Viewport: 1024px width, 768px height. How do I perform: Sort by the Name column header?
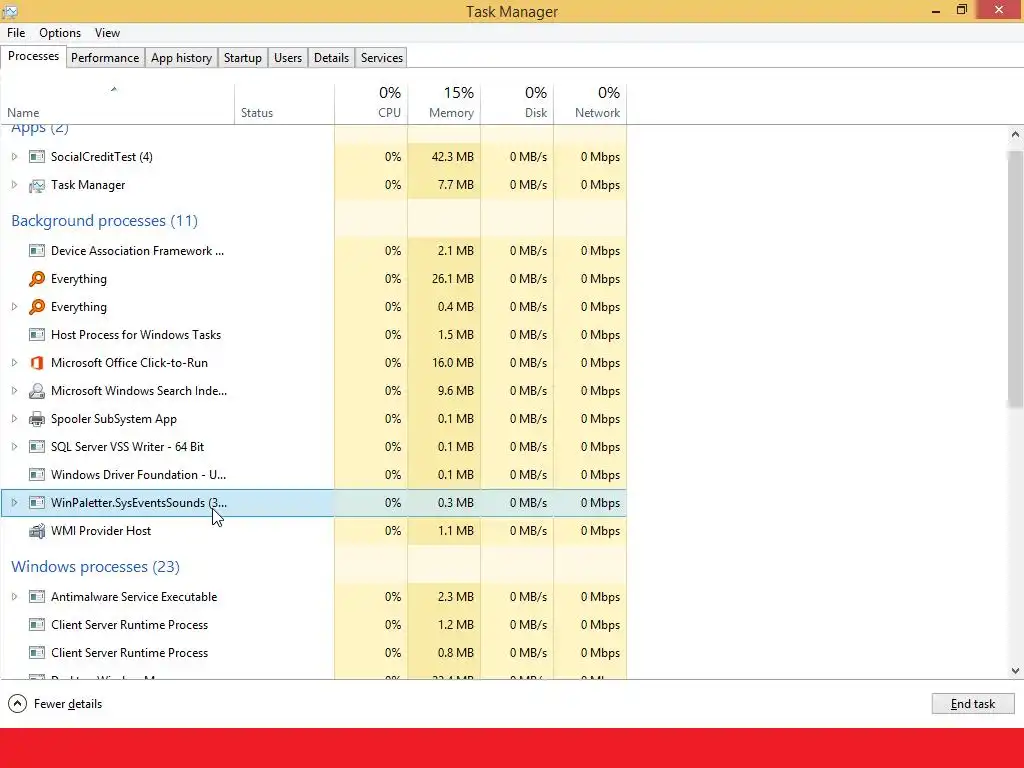(x=118, y=103)
